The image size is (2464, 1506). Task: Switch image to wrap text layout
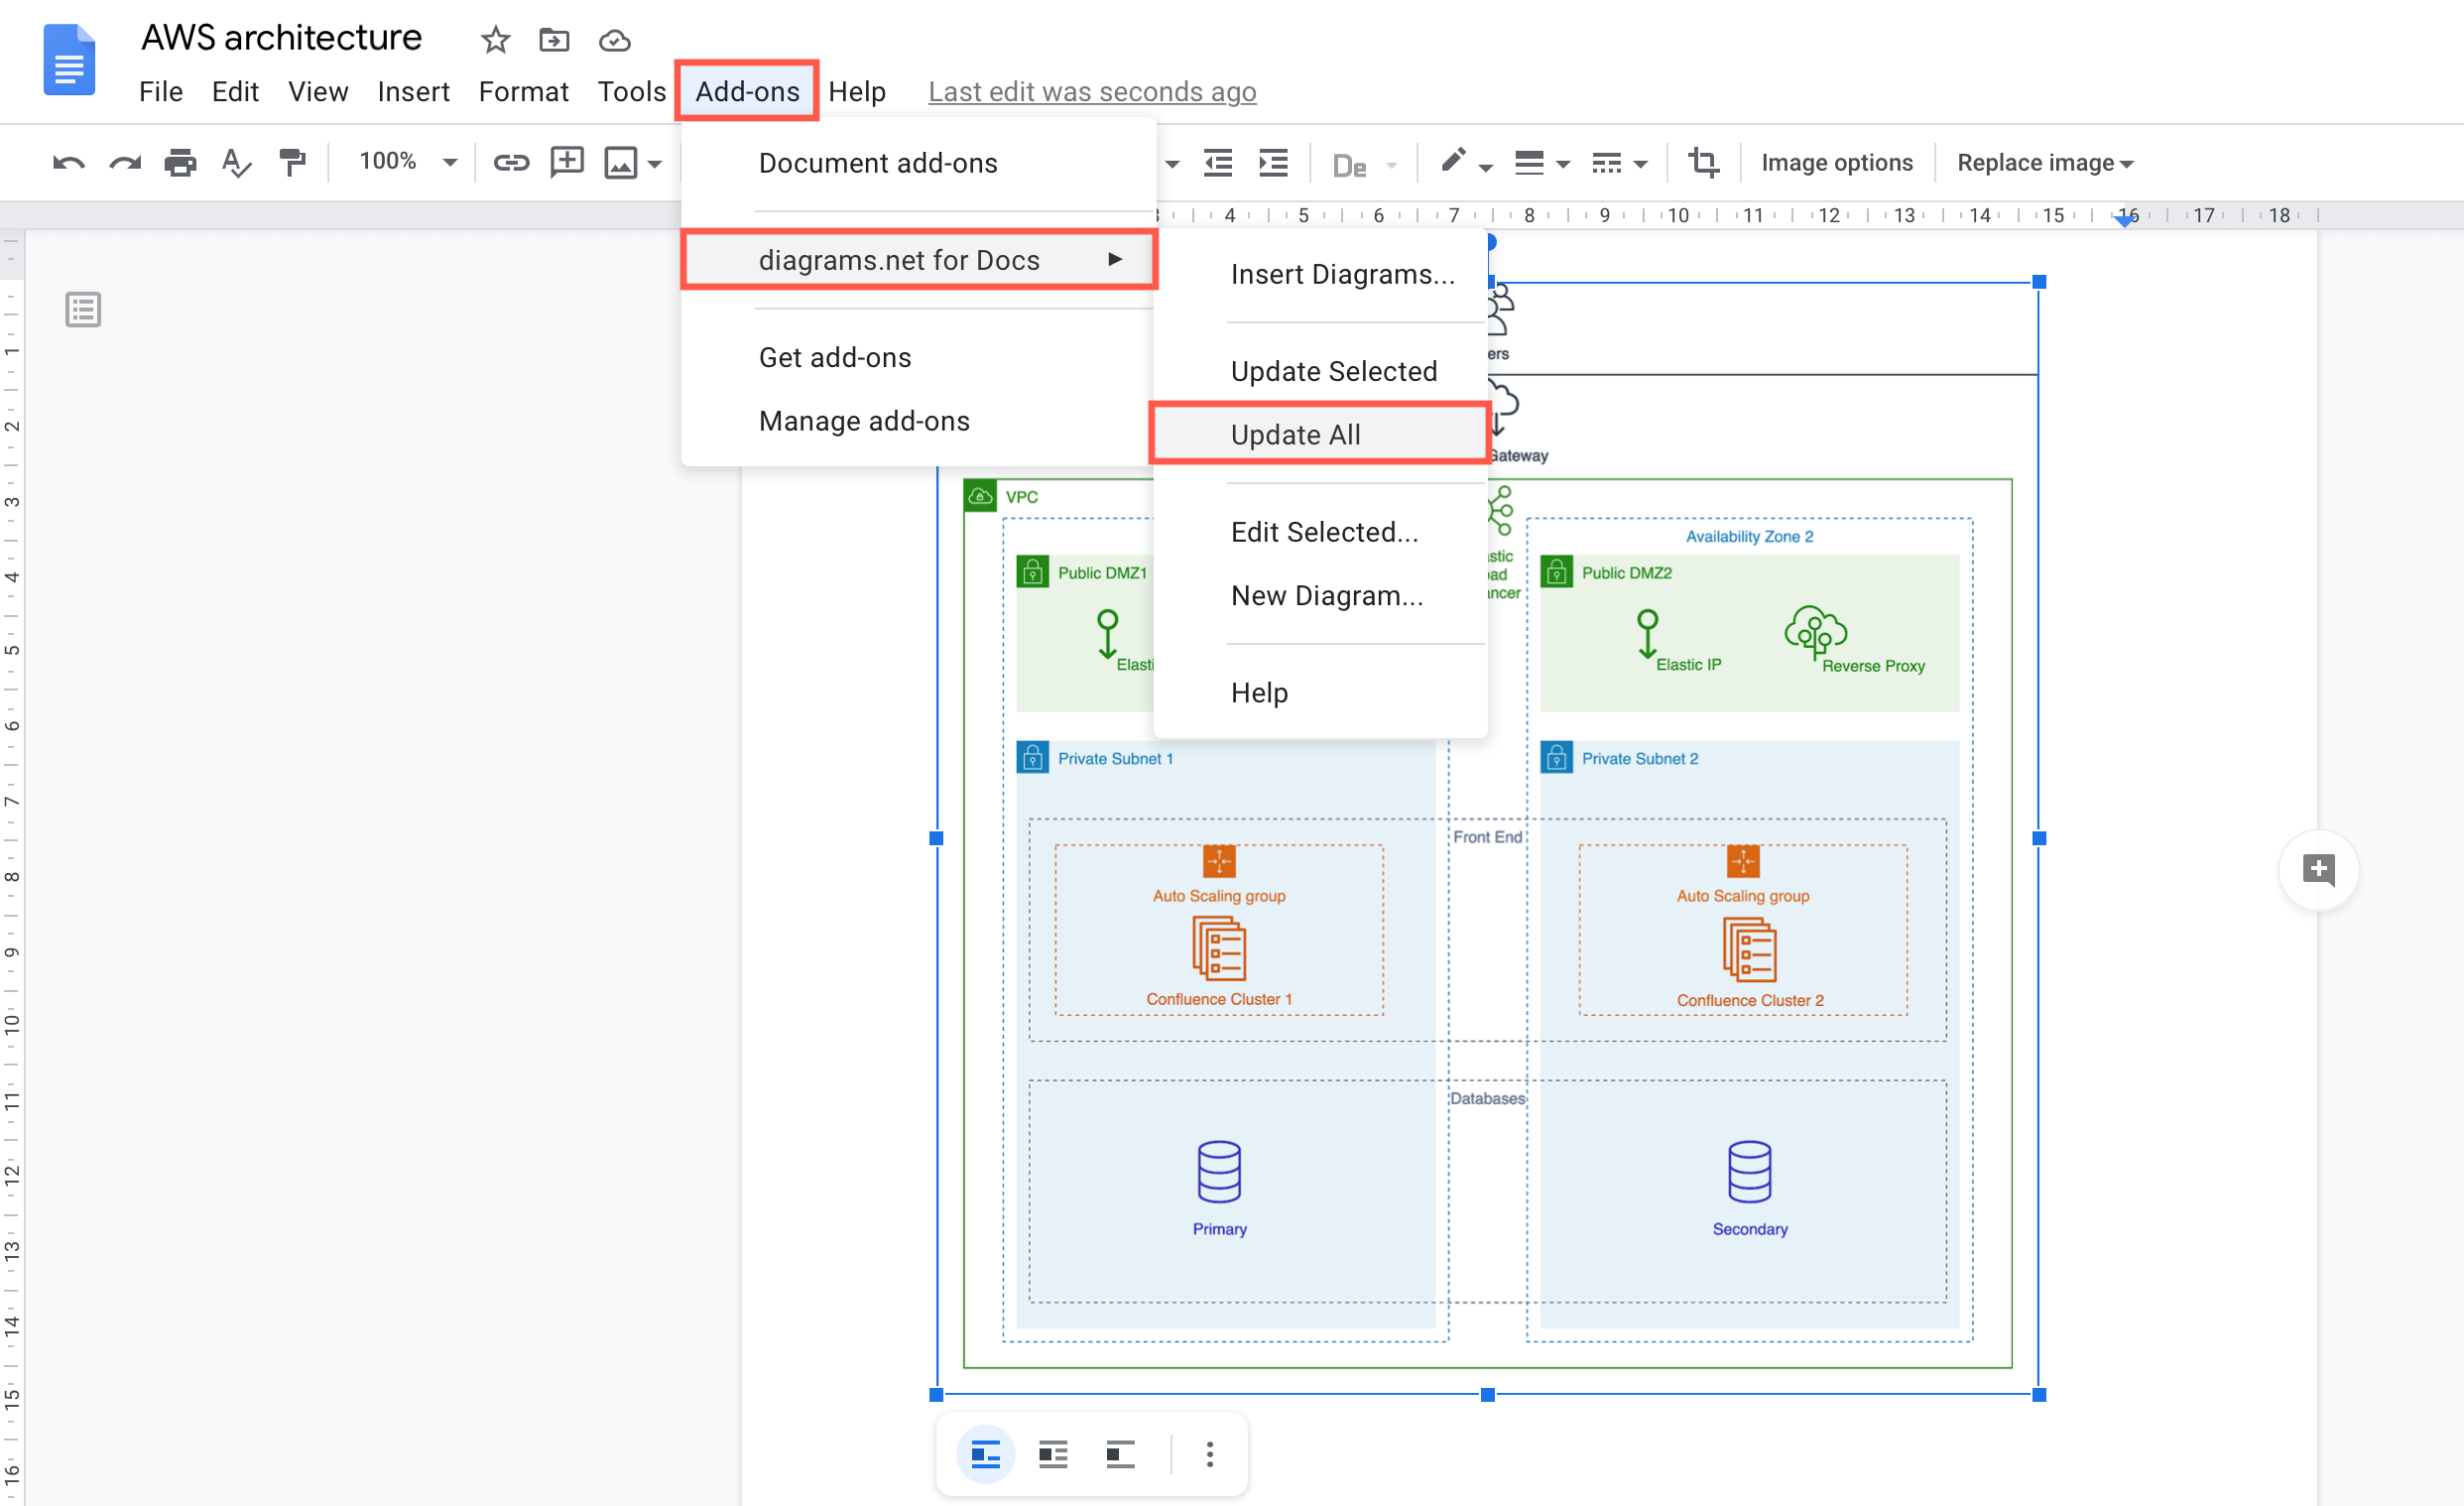[1052, 1455]
